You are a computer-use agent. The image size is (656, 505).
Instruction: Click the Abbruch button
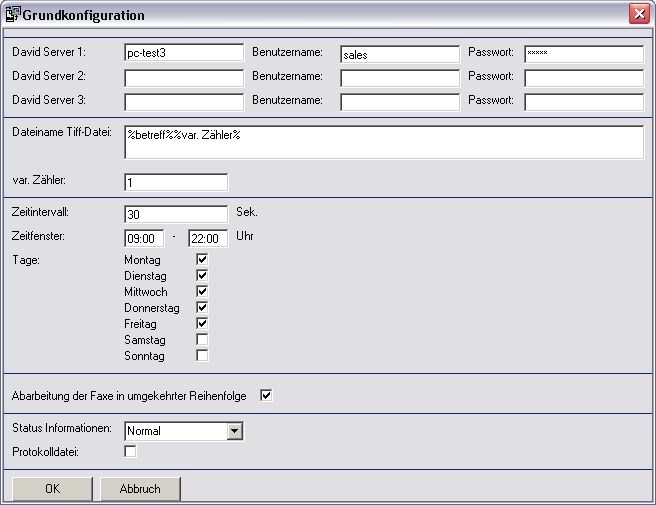tap(140, 489)
